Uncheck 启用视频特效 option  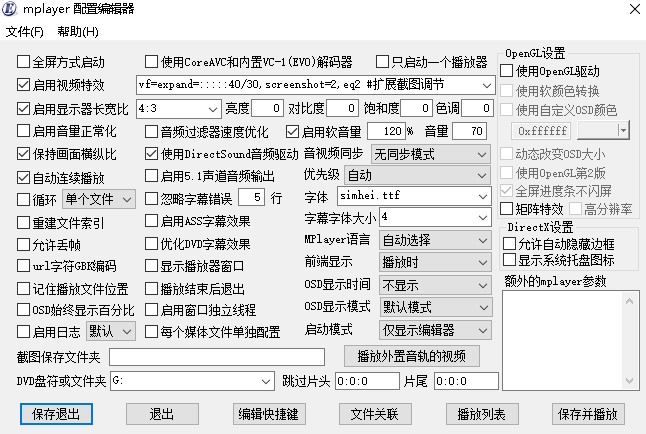23,85
